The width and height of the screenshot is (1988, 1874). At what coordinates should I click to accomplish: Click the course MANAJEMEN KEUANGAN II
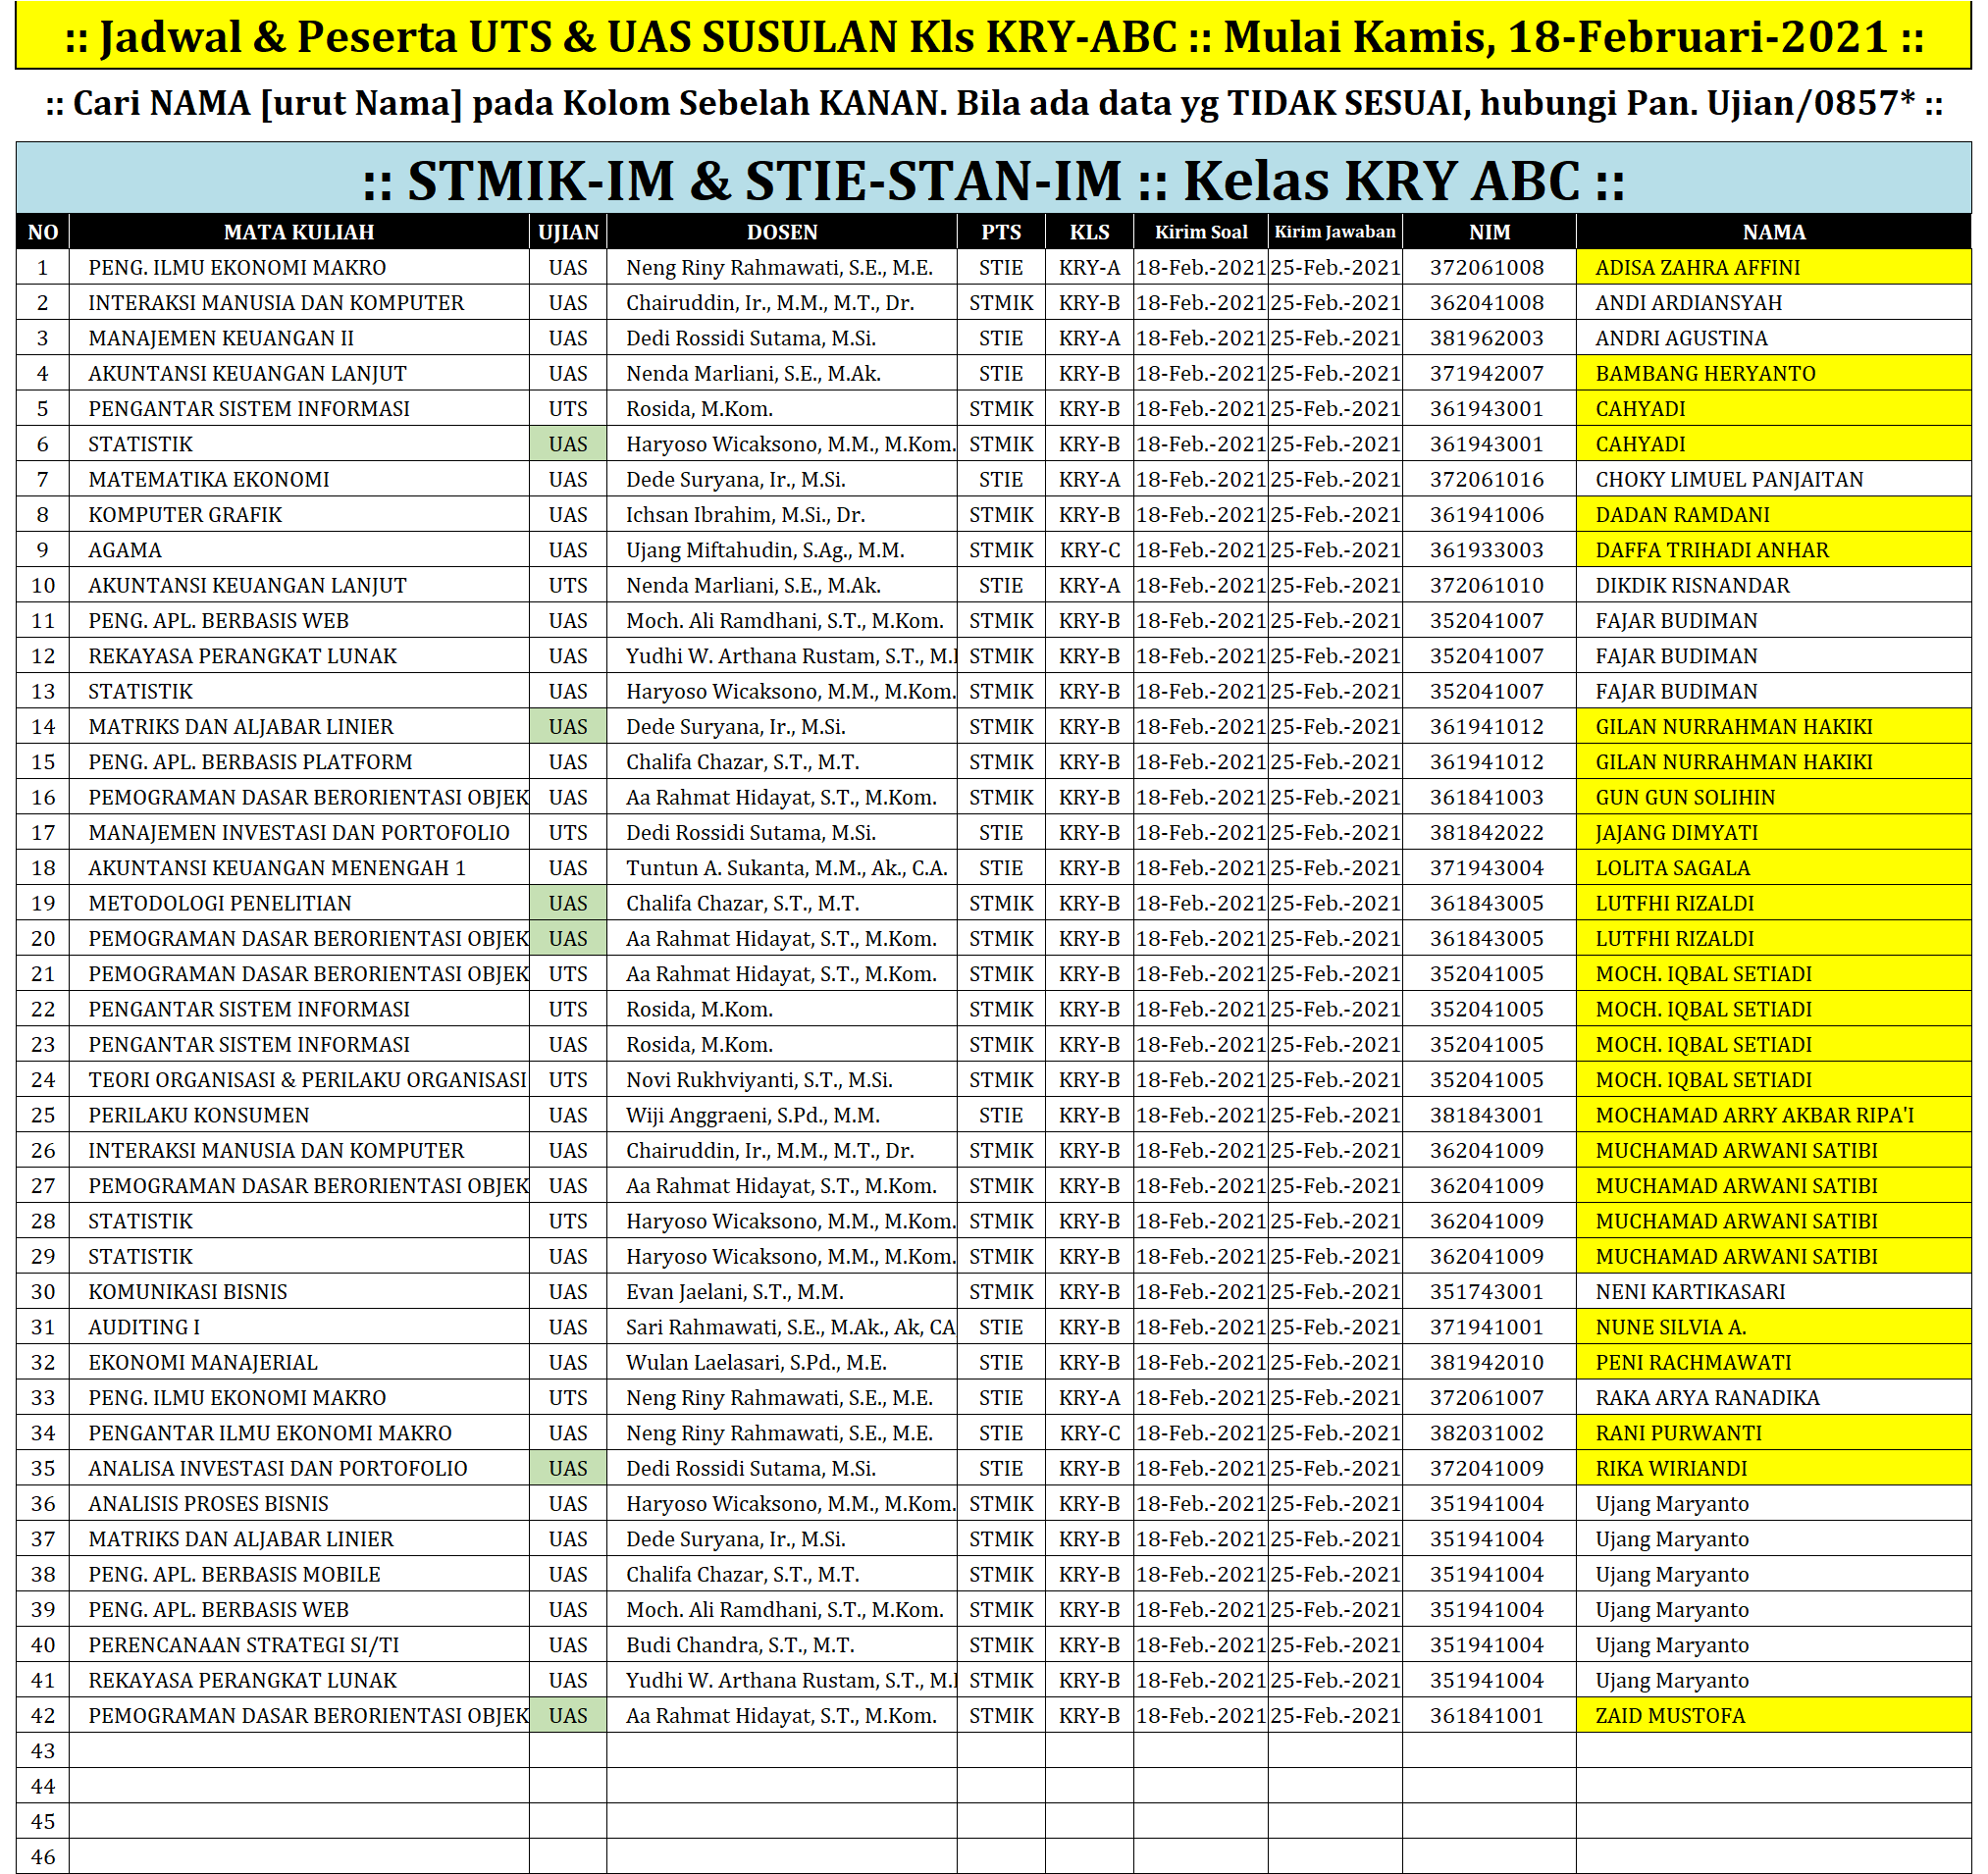tap(221, 338)
